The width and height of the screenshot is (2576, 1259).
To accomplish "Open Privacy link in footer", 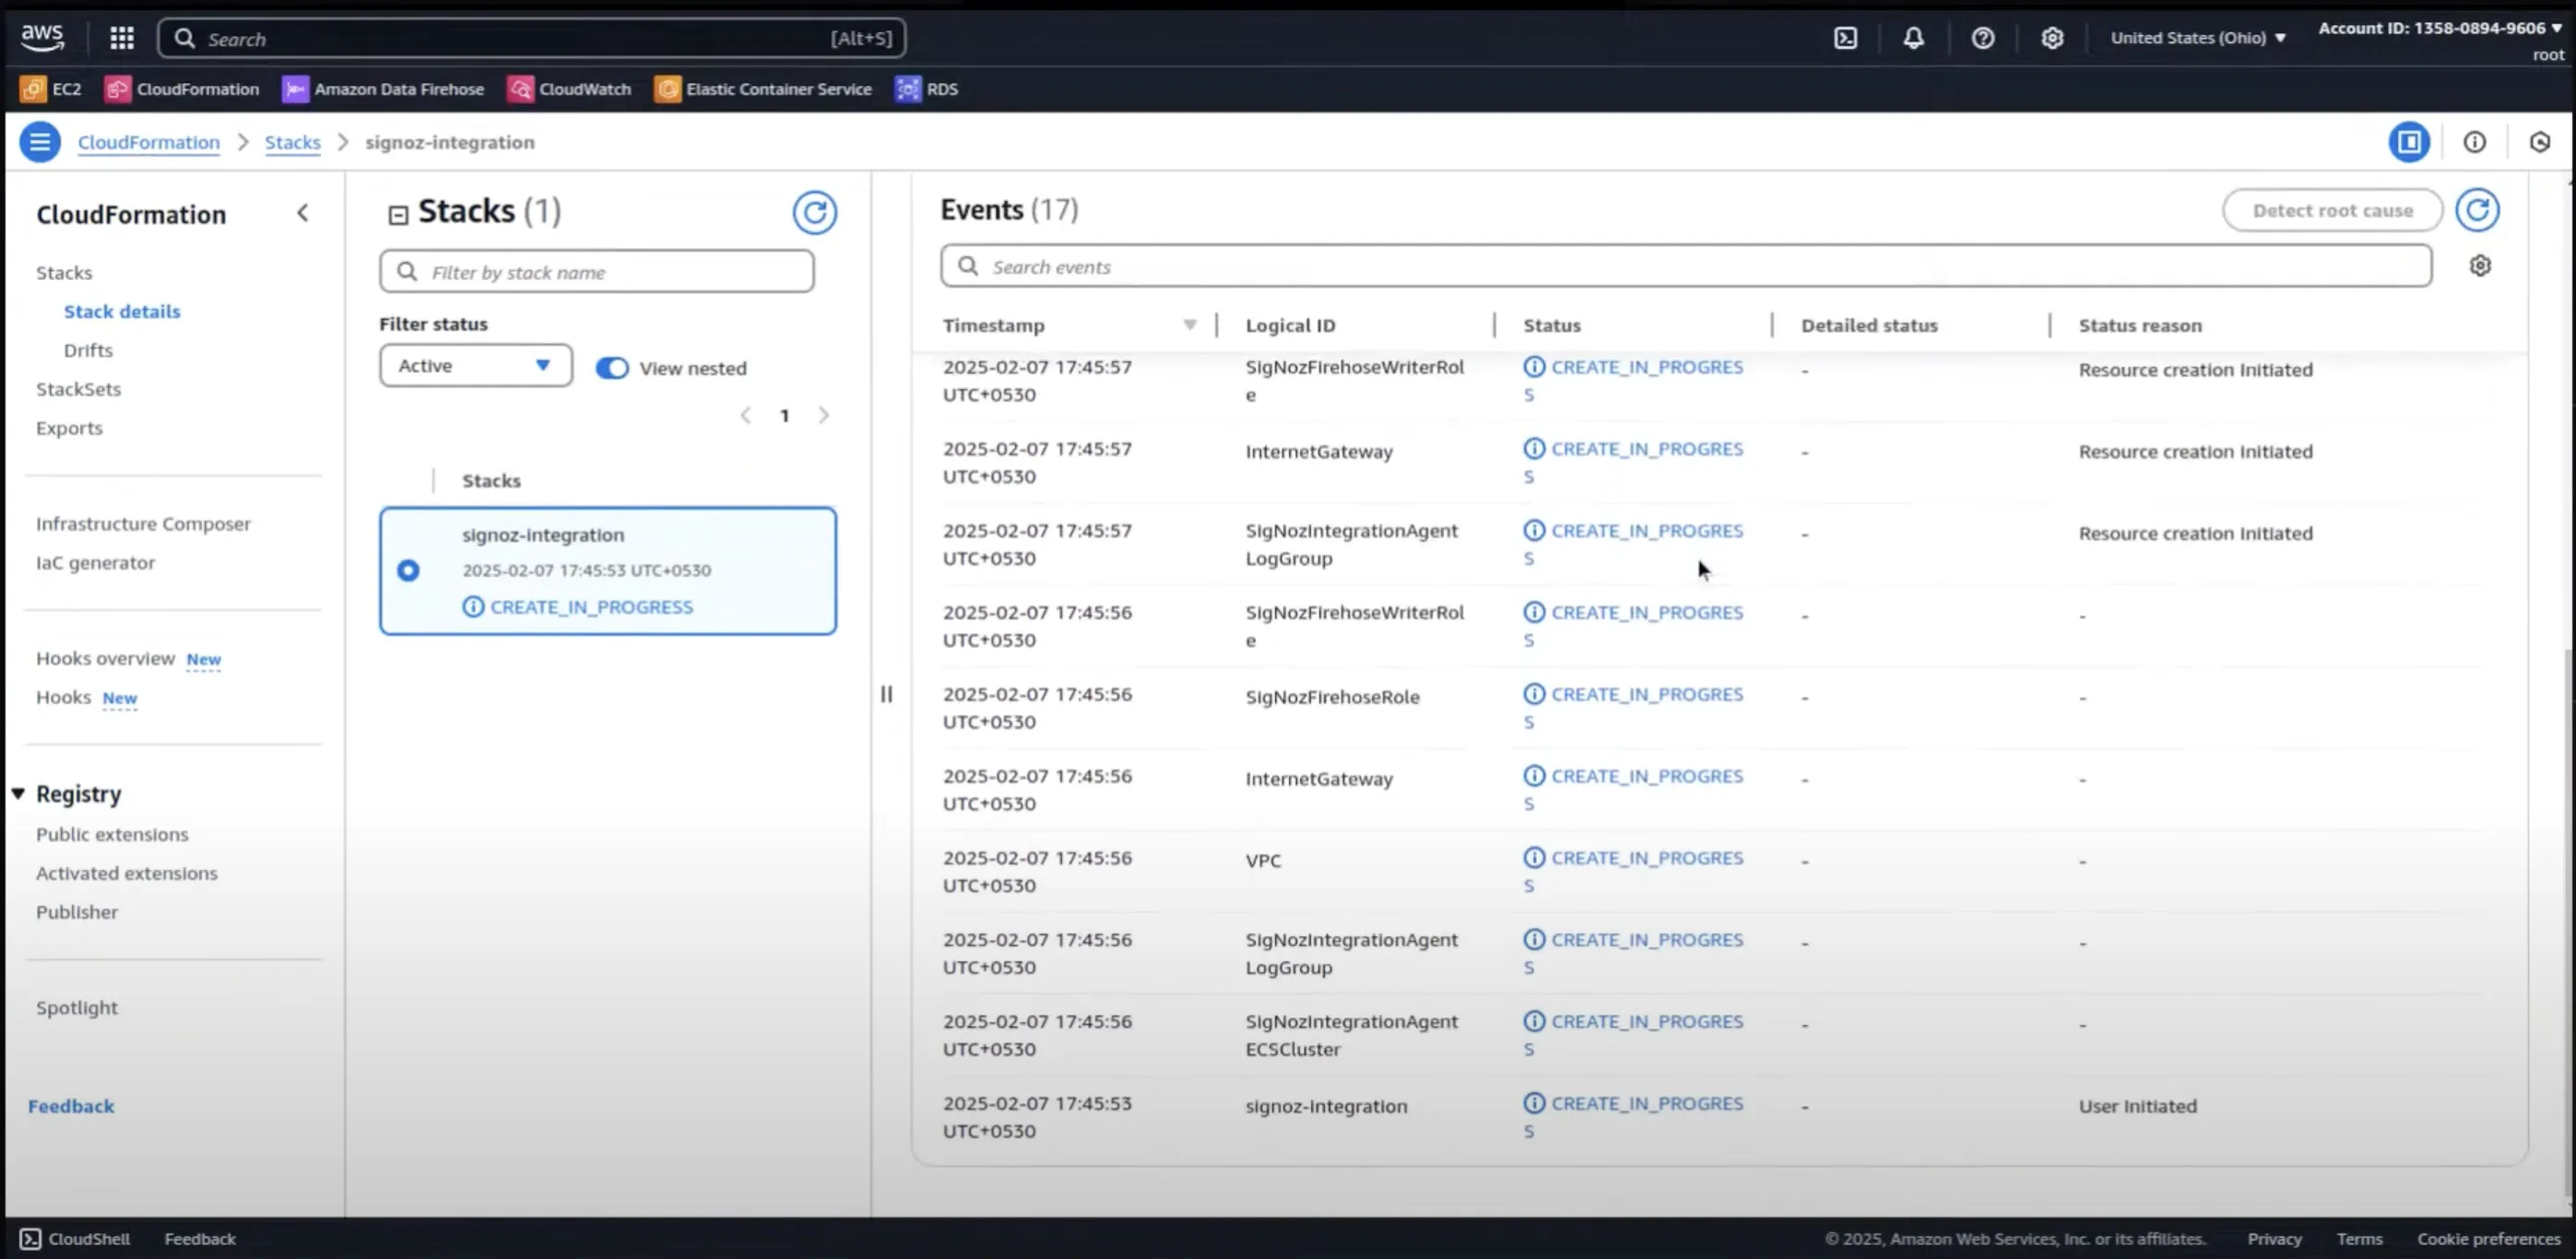I will click(x=2274, y=1238).
